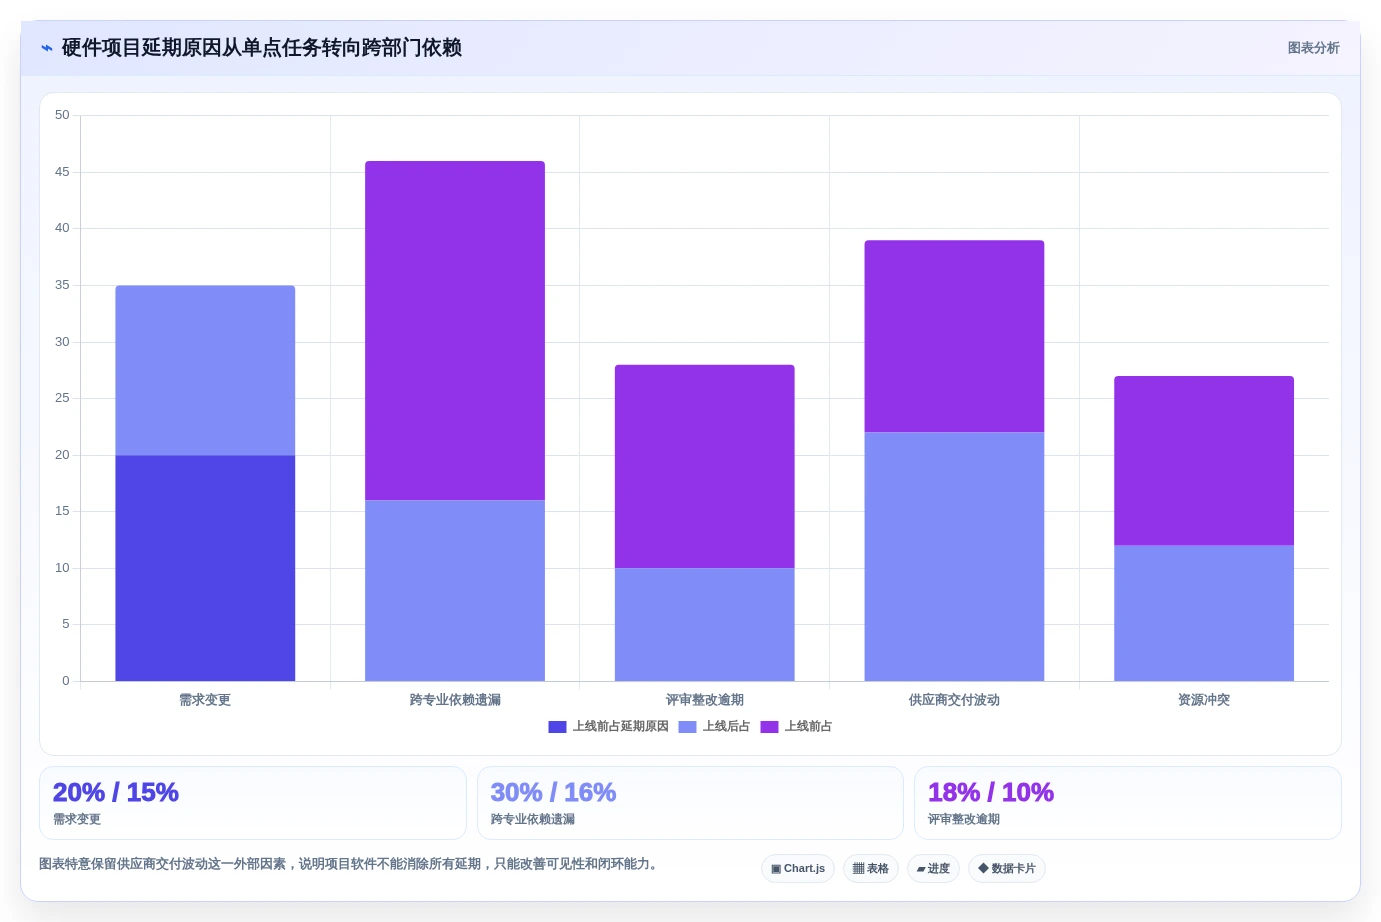Open the 18% / 10% 评审整改逾期 card
Image resolution: width=1381 pixels, height=922 pixels.
[1128, 803]
